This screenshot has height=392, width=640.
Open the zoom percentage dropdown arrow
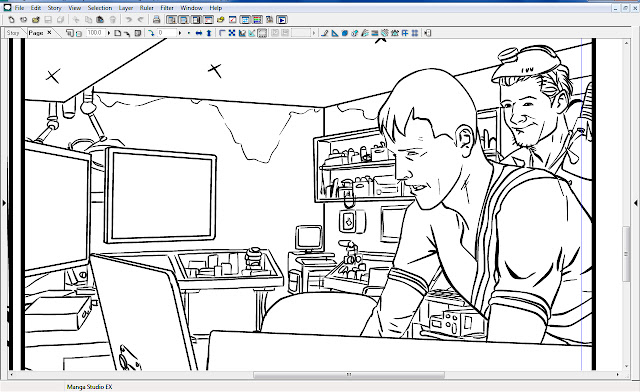(x=109, y=33)
